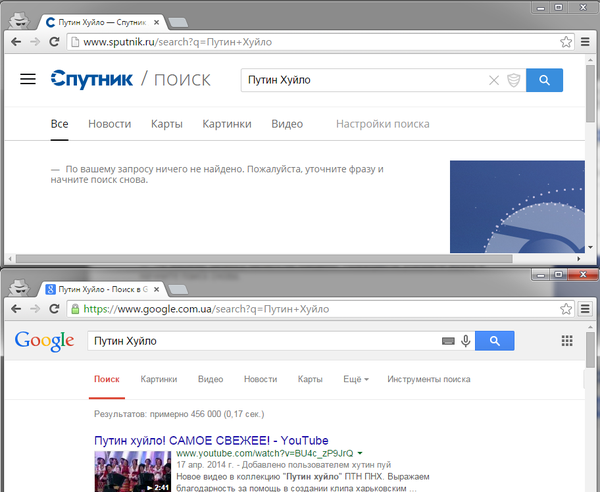Click back arrow in Sputnik browser window
This screenshot has height=492, width=600.
[x=16, y=42]
